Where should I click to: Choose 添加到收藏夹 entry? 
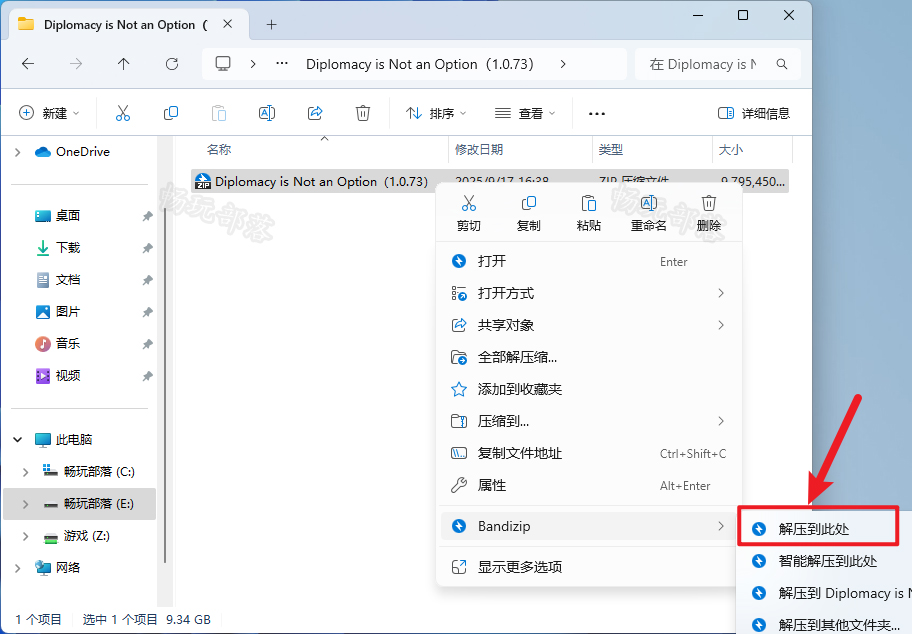(589, 389)
